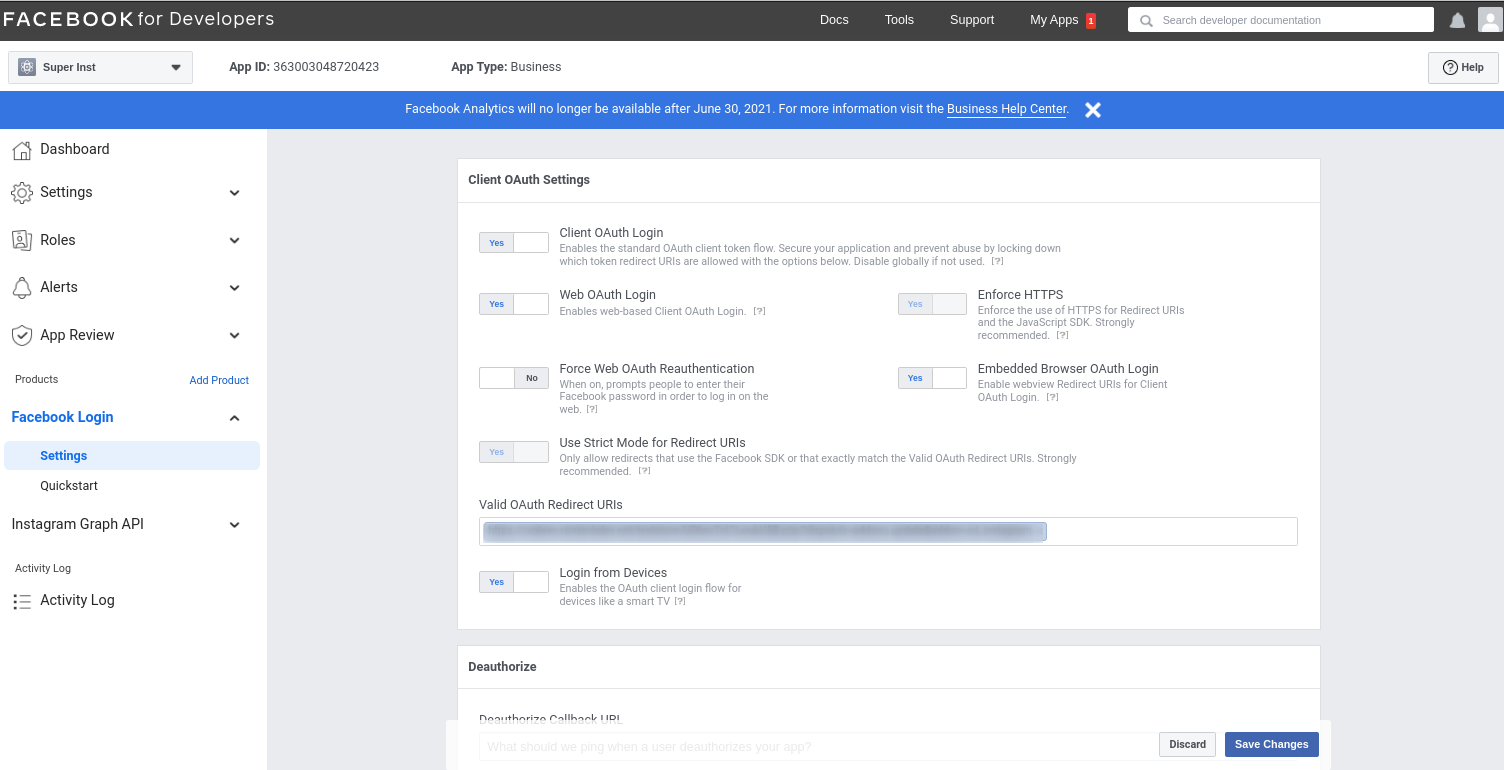Image resolution: width=1504 pixels, height=770 pixels.
Task: Open the Super Inst app selector dropdown
Action: pos(100,68)
